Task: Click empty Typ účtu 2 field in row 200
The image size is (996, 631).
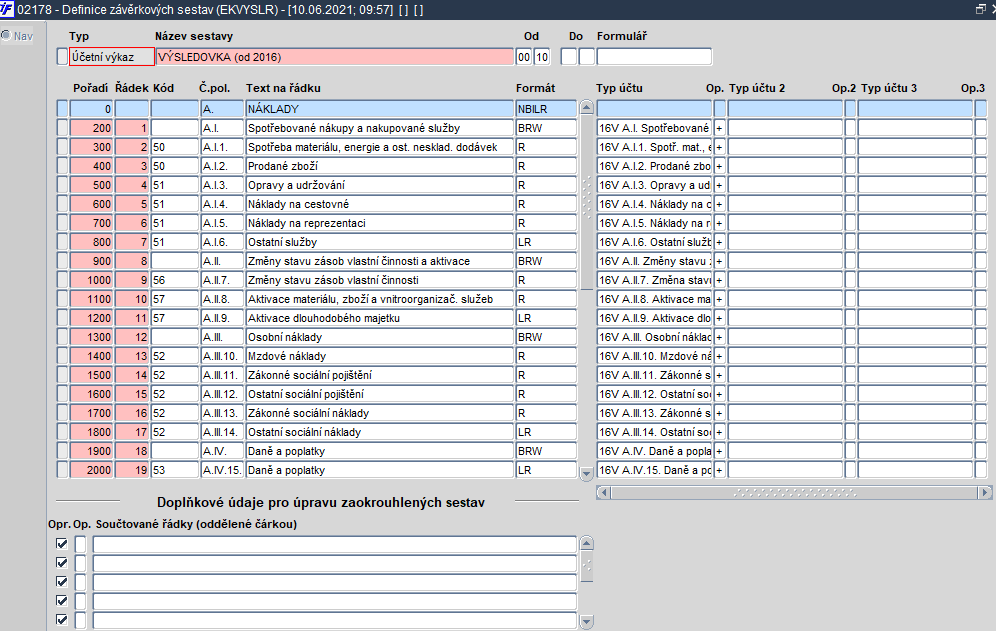Action: click(785, 128)
